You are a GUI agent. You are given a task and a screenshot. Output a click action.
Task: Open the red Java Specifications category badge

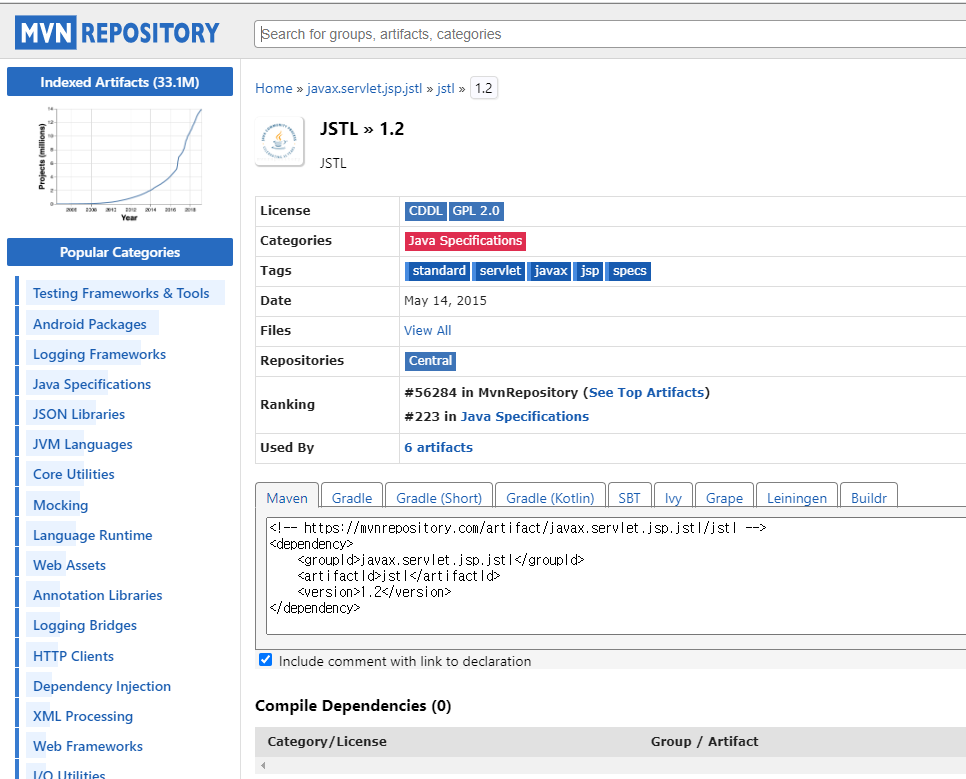pyautogui.click(x=465, y=241)
